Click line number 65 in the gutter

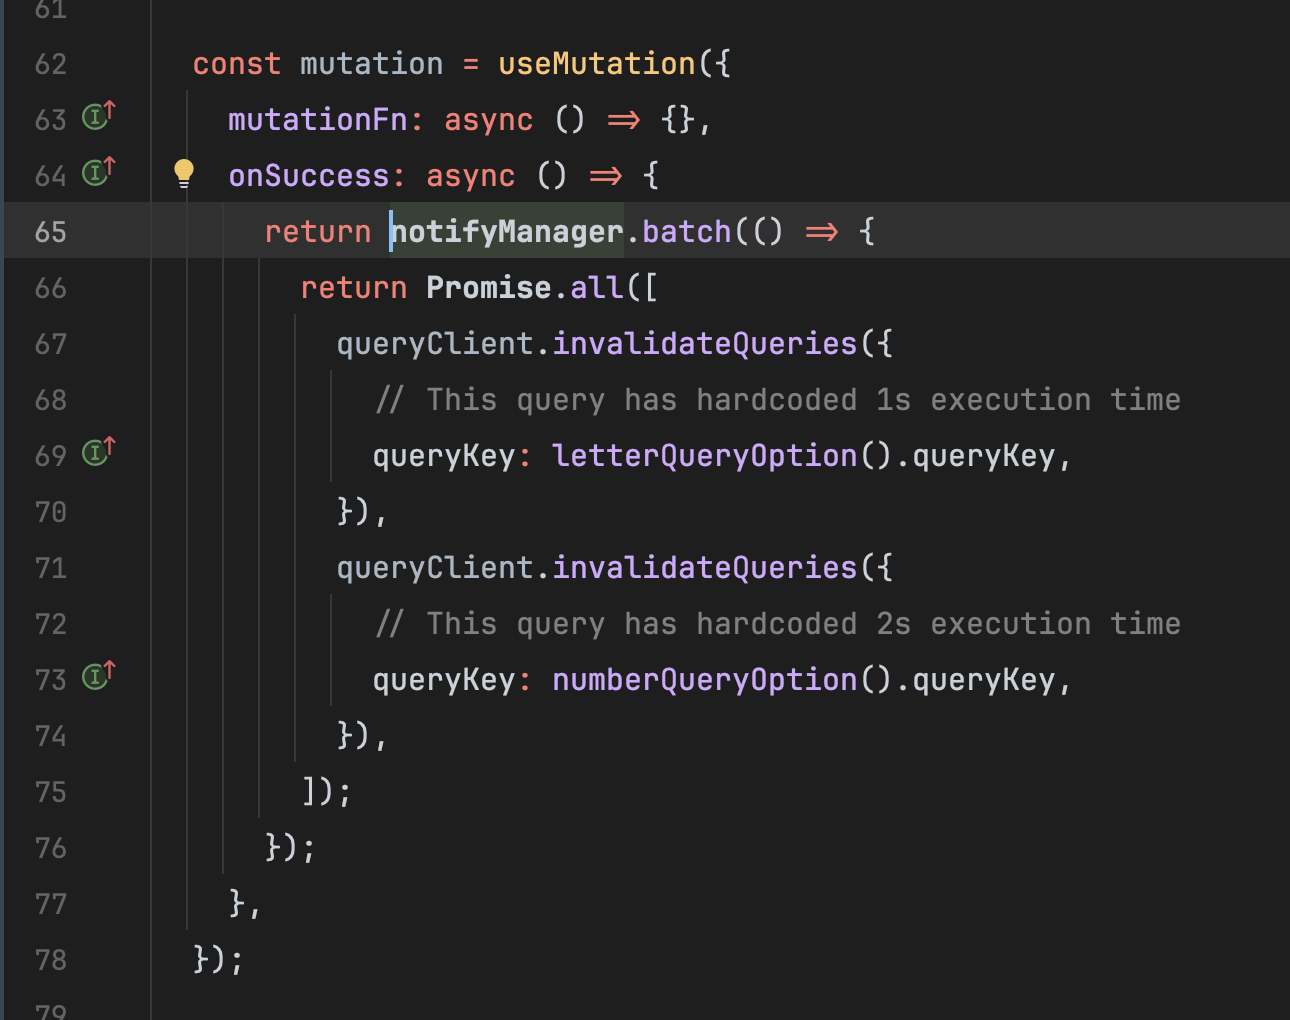pyautogui.click(x=51, y=232)
